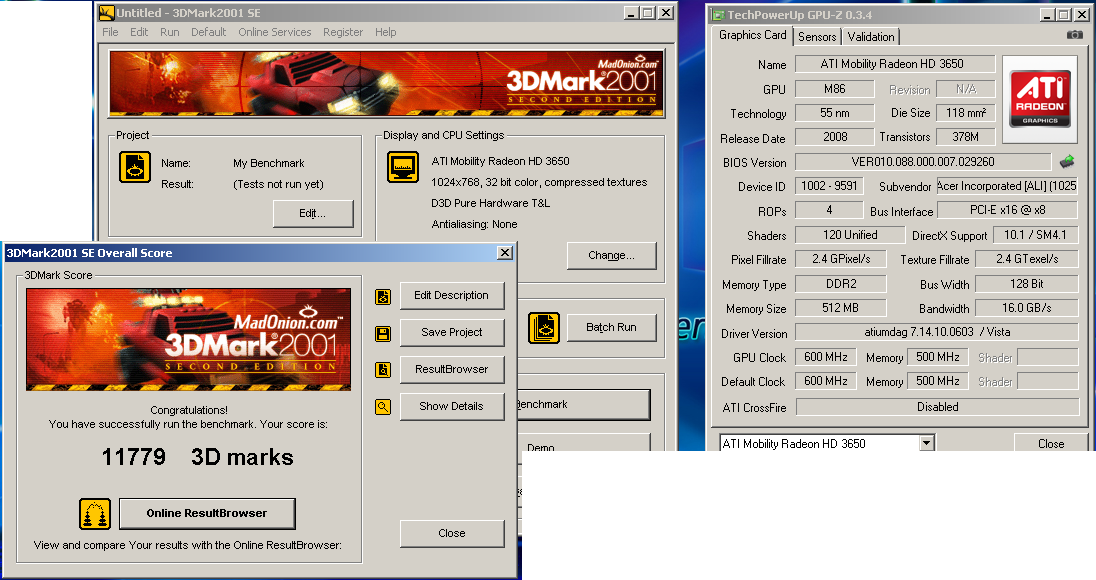The height and width of the screenshot is (580, 1096).
Task: Click the "Antialiasing: None" text
Action: [x=475, y=224]
